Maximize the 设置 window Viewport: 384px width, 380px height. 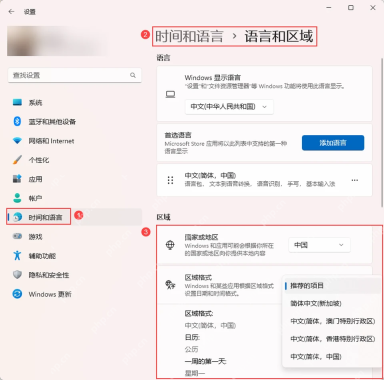[351, 7]
